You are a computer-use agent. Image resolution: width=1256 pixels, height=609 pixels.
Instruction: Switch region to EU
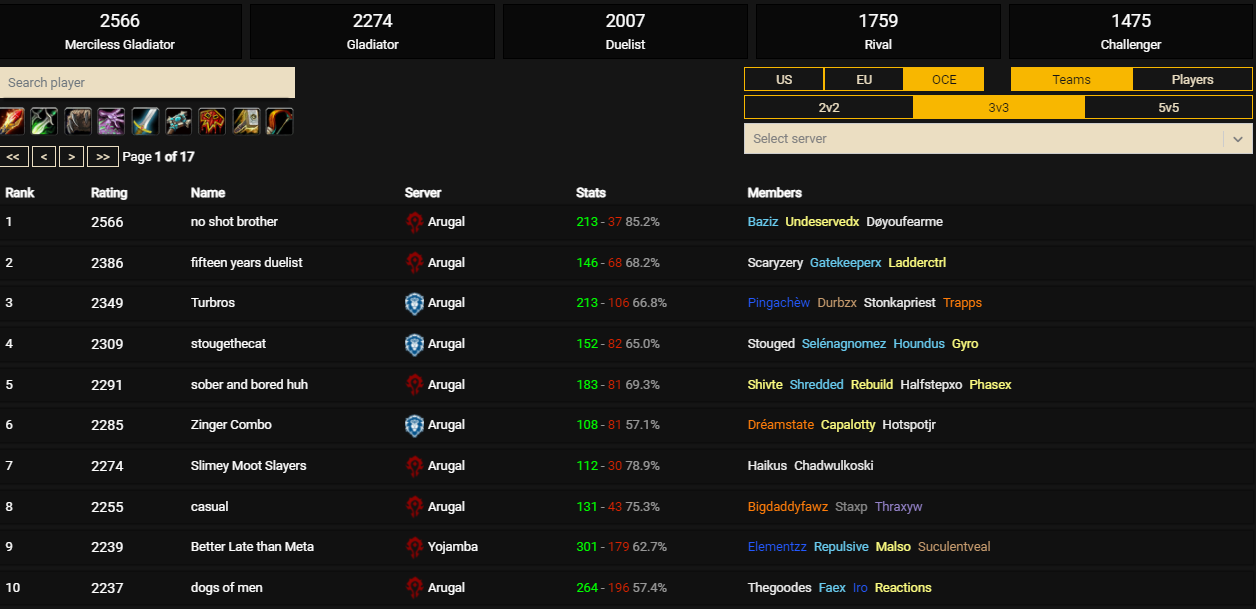(x=864, y=80)
